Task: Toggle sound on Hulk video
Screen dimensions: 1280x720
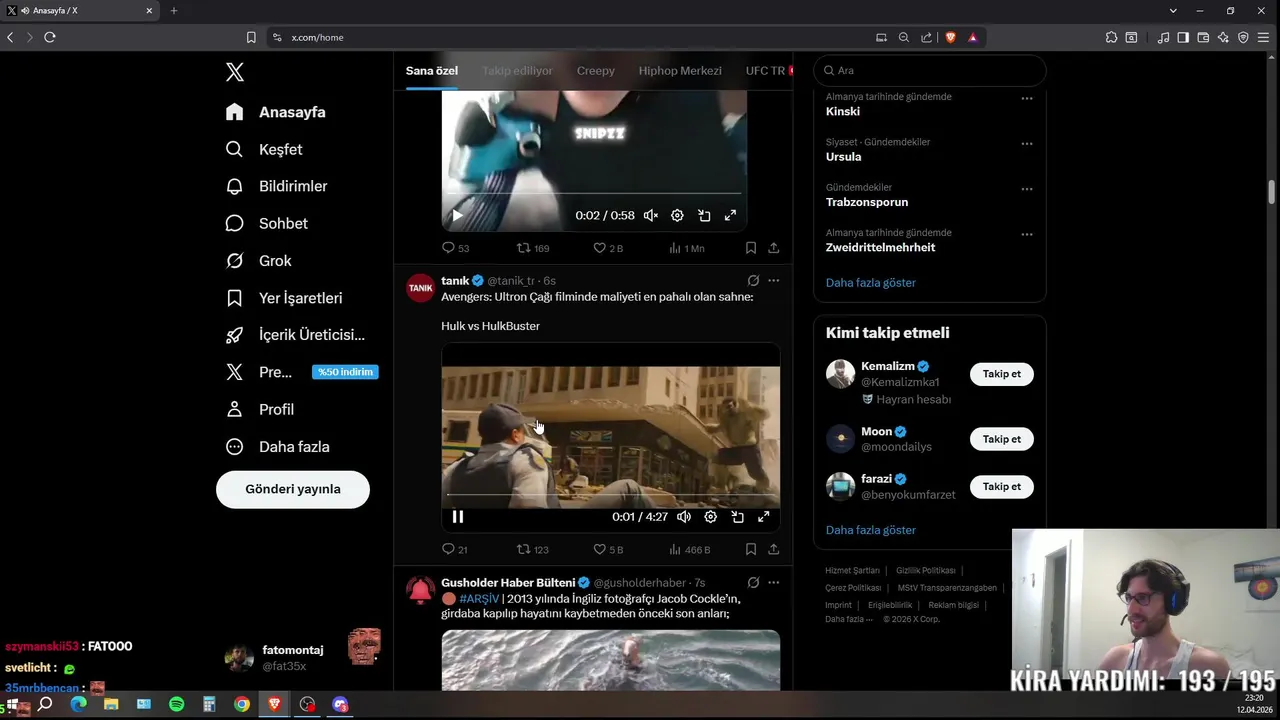Action: point(684,517)
